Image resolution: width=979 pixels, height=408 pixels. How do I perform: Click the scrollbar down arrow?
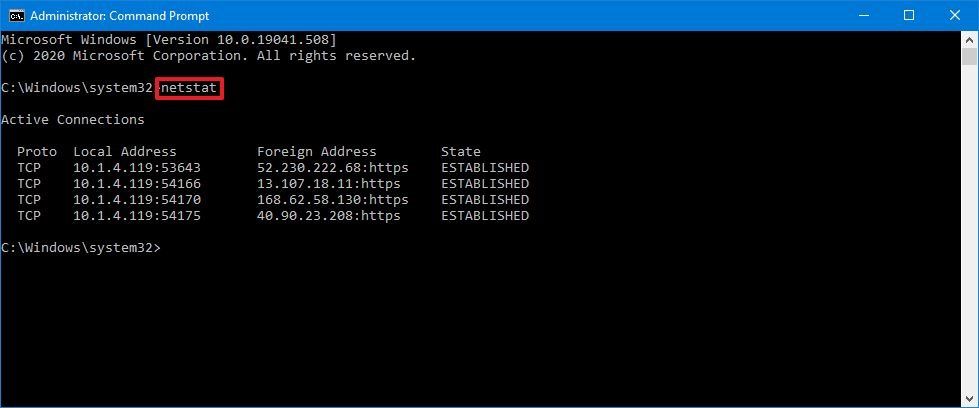coord(969,398)
